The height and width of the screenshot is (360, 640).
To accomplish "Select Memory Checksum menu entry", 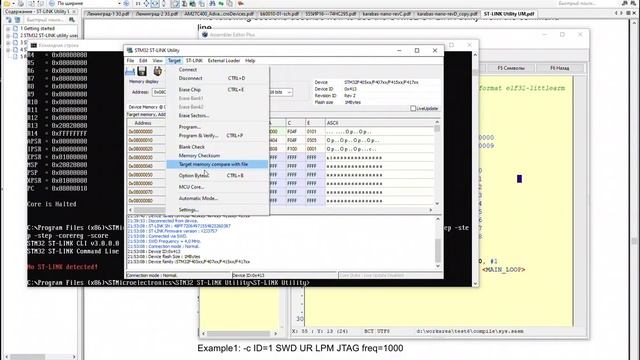I will 218,156.
